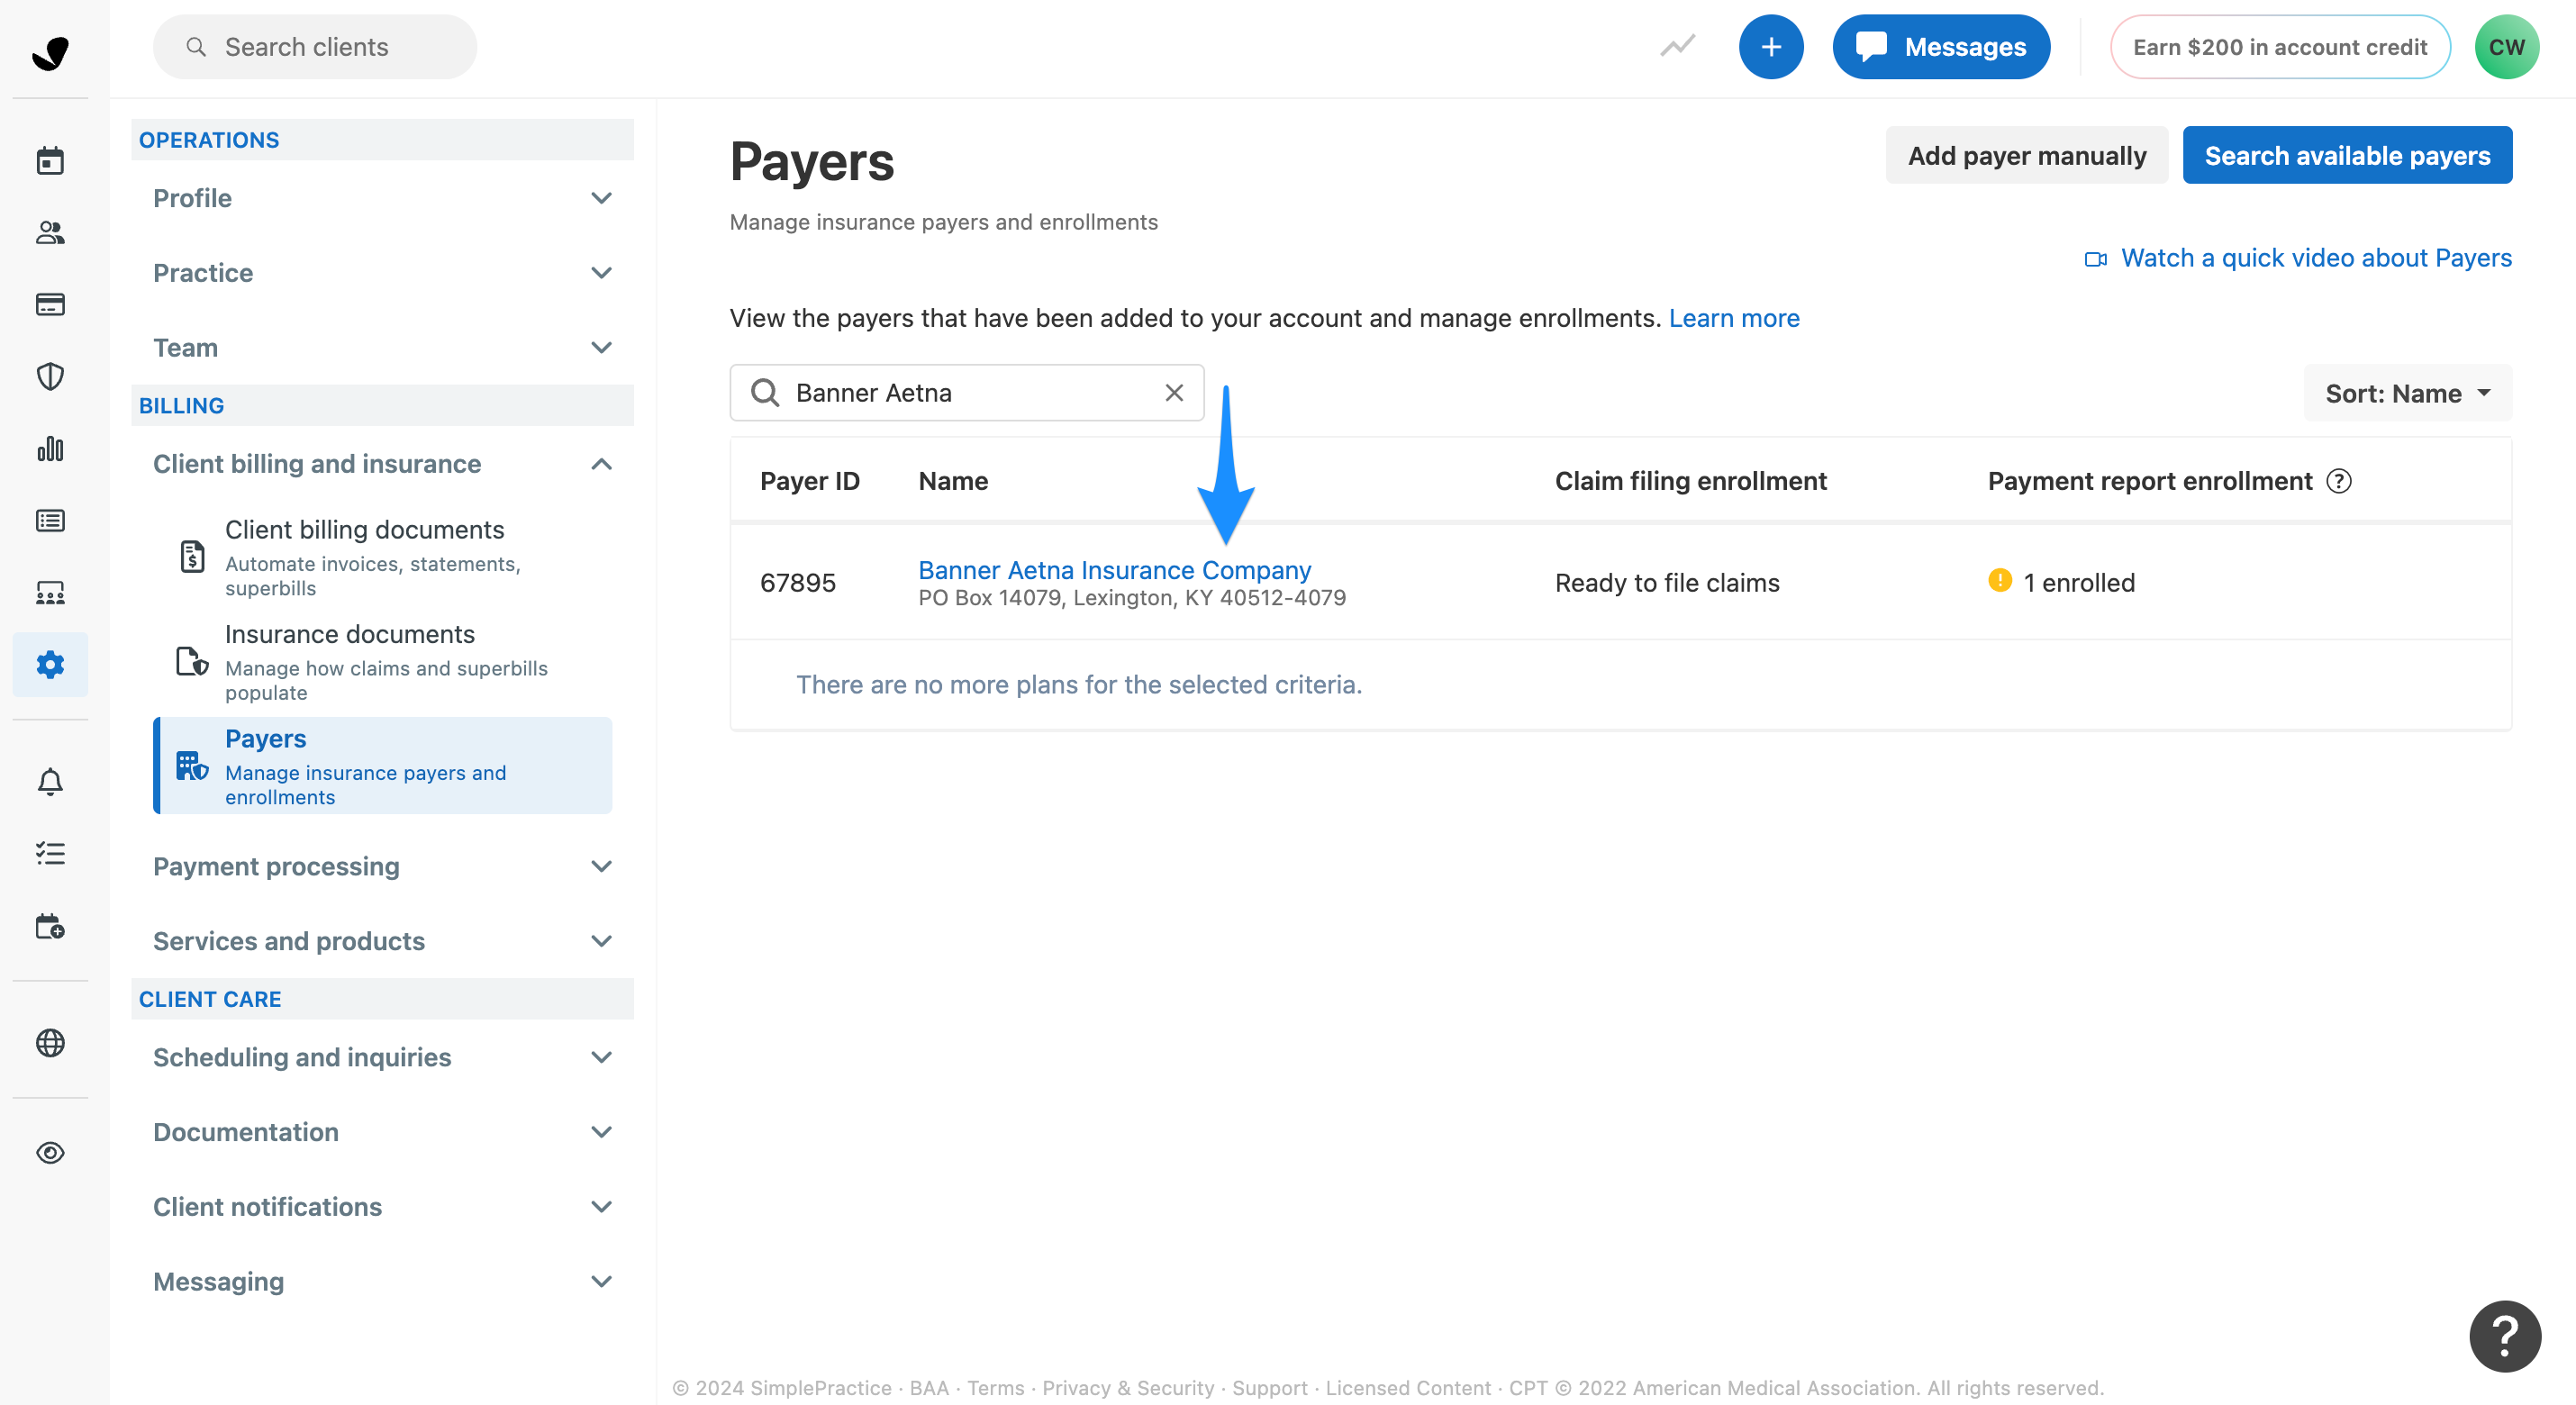The image size is (2576, 1405).
Task: Click the Payer ID column header
Action: 809,481
